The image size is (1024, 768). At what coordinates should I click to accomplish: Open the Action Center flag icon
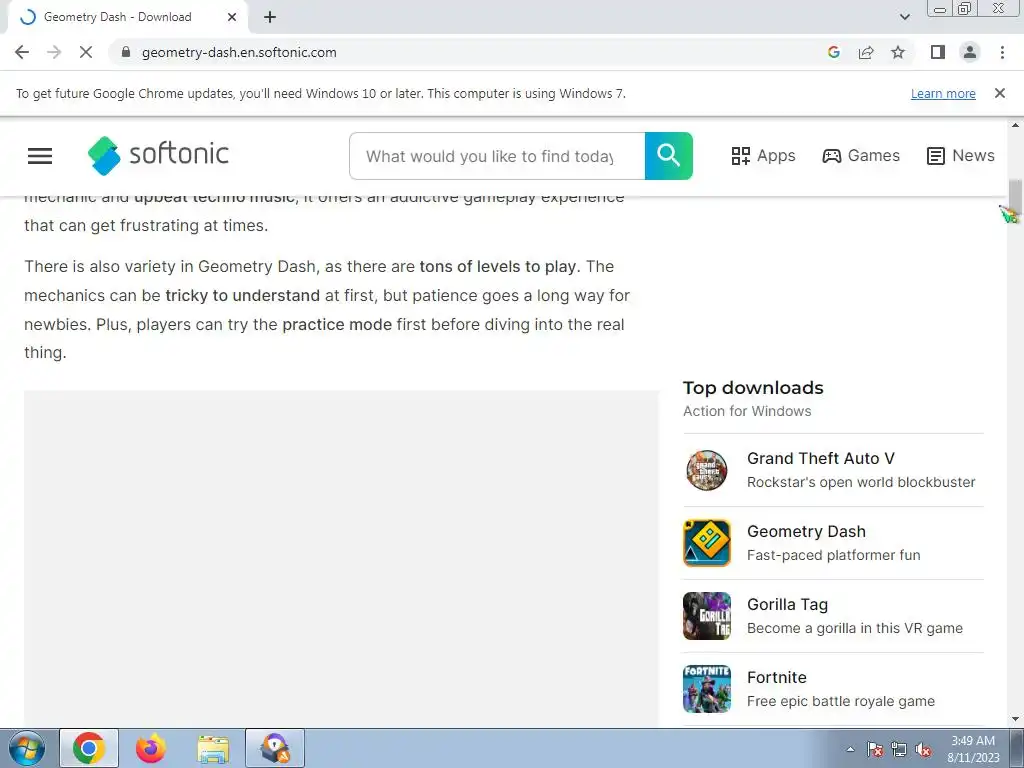click(875, 749)
